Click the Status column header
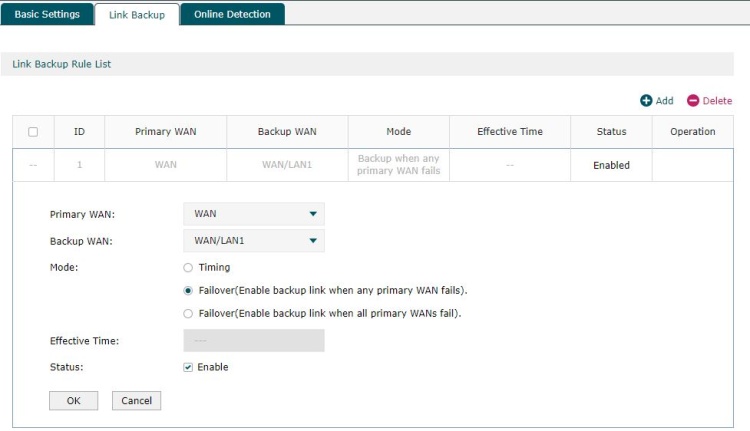 (611, 132)
